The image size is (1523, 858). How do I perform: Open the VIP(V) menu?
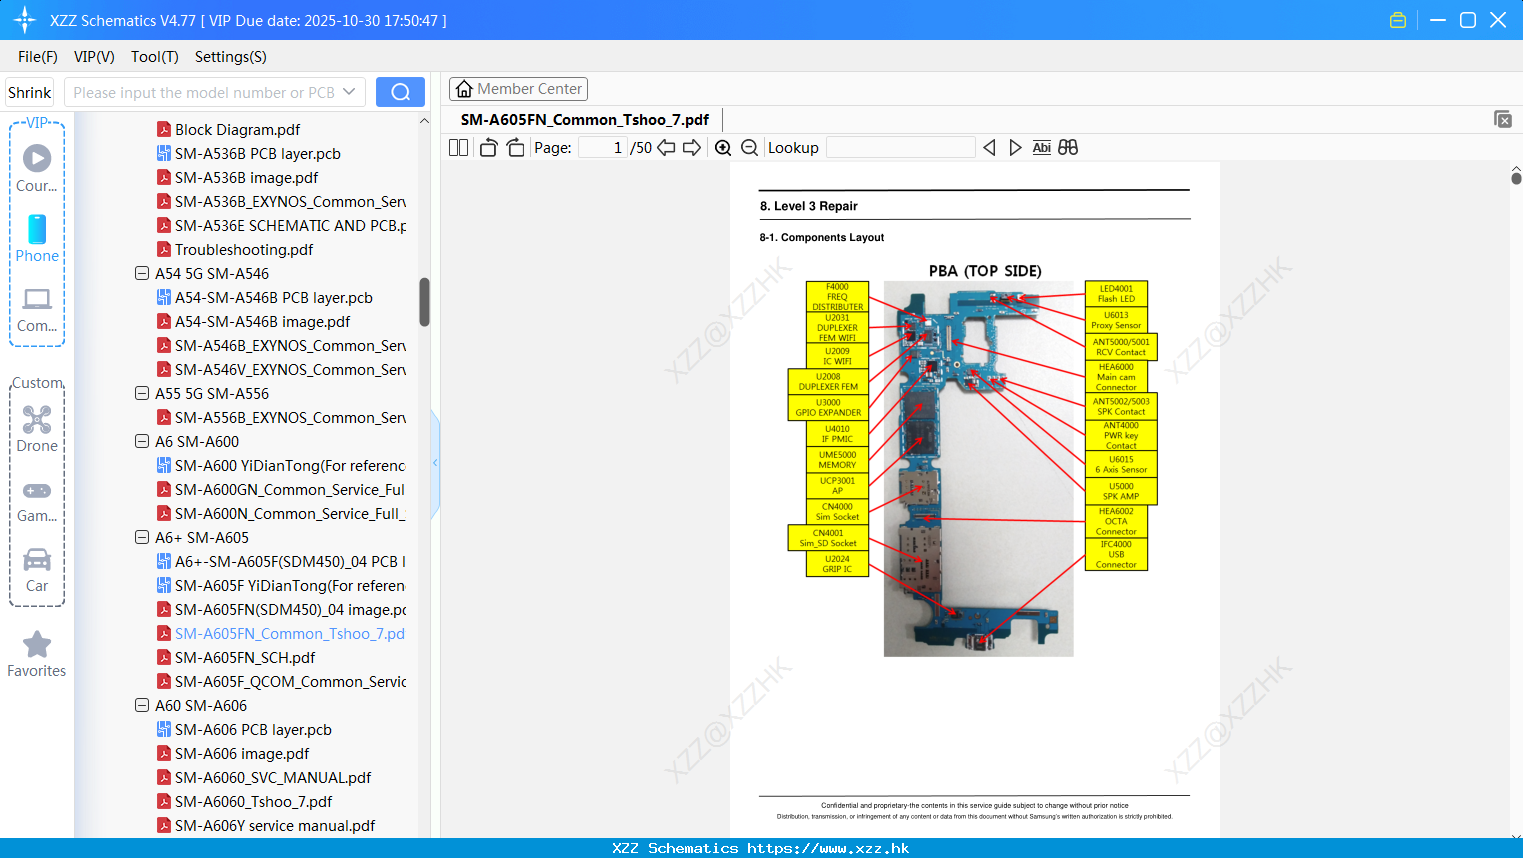click(94, 57)
